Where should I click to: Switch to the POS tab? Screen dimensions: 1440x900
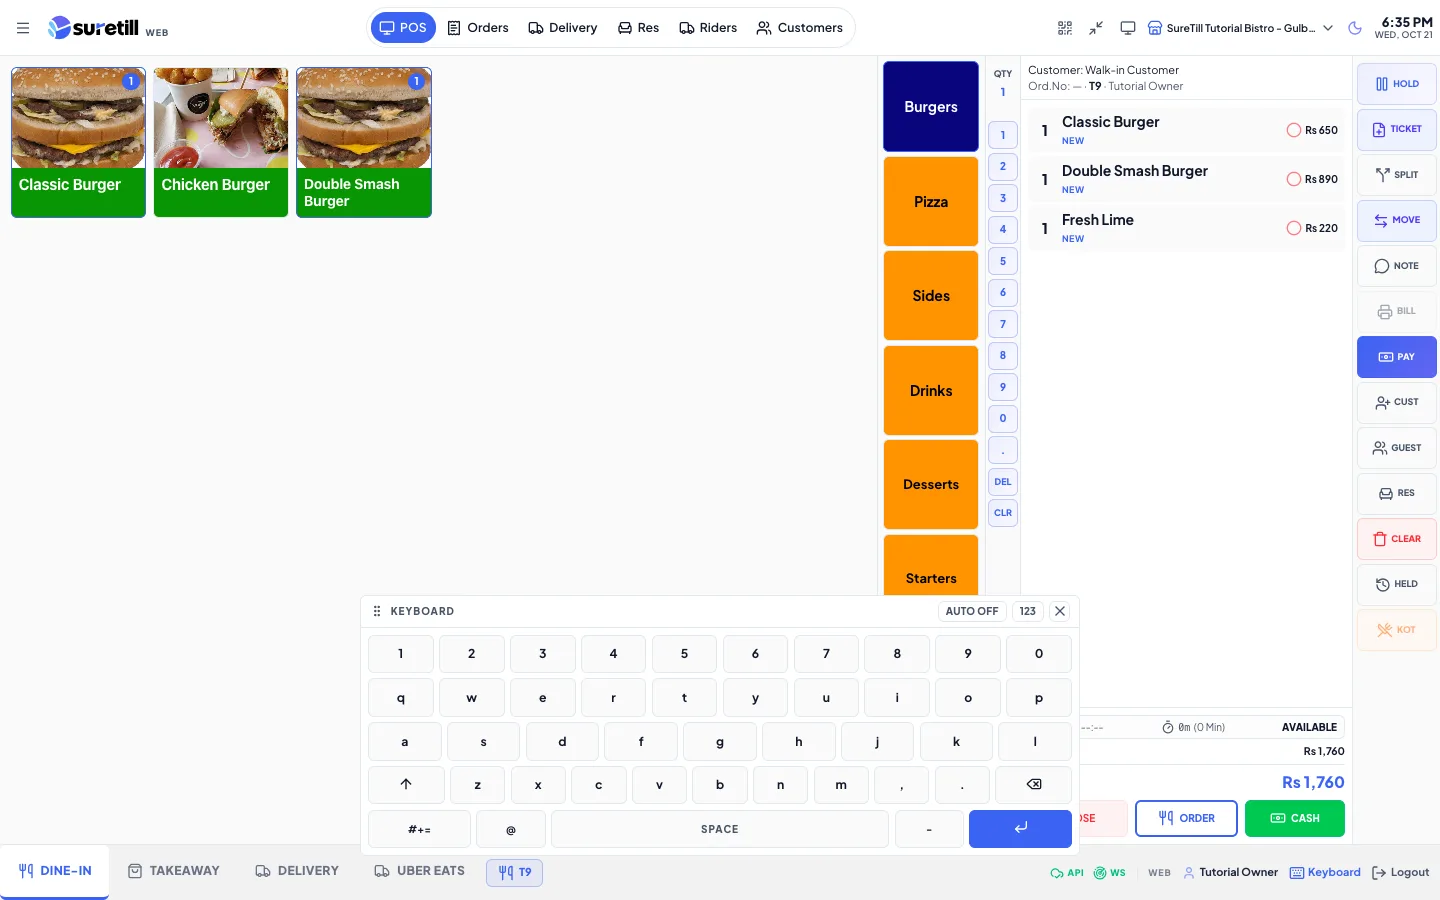tap(403, 28)
